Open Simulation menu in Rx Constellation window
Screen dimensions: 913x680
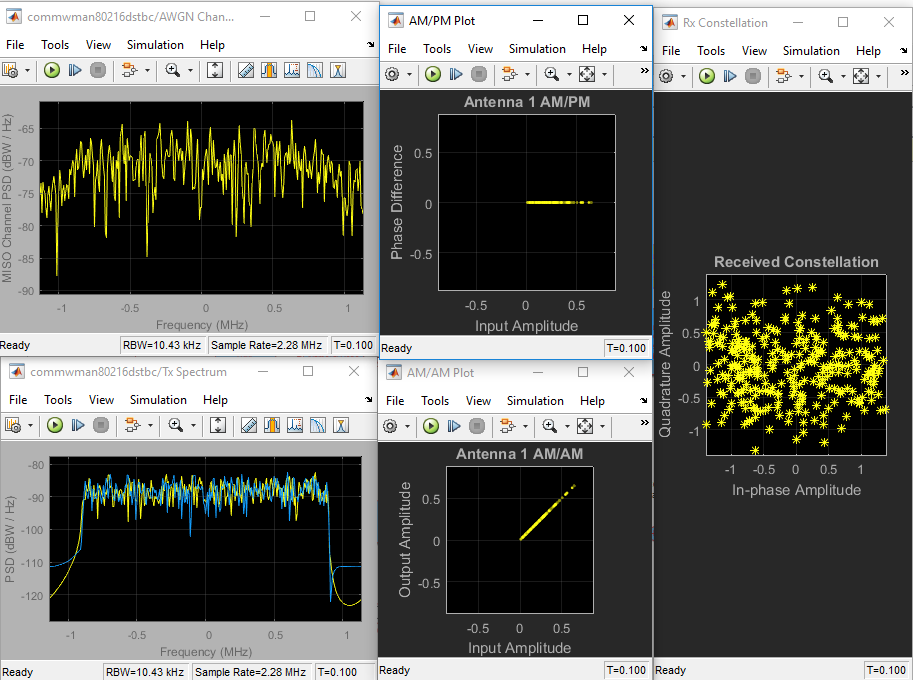[x=811, y=50]
